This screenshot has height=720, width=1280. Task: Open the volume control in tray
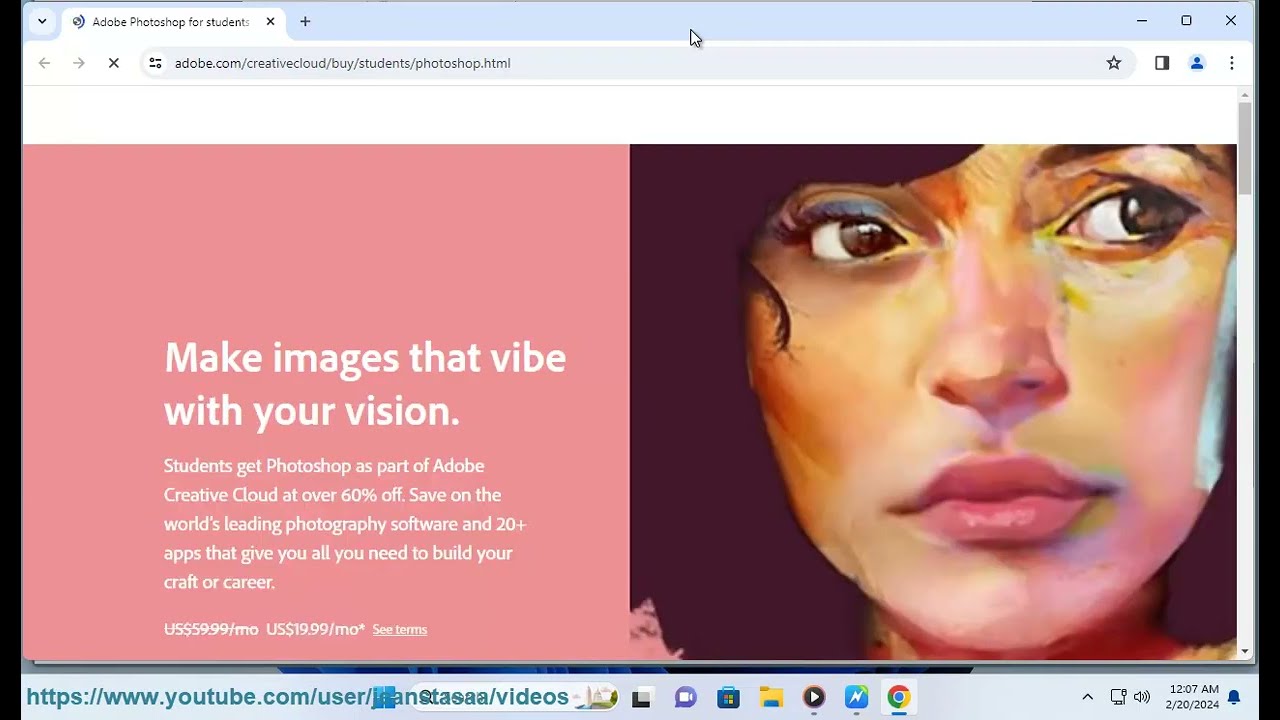tap(1142, 697)
